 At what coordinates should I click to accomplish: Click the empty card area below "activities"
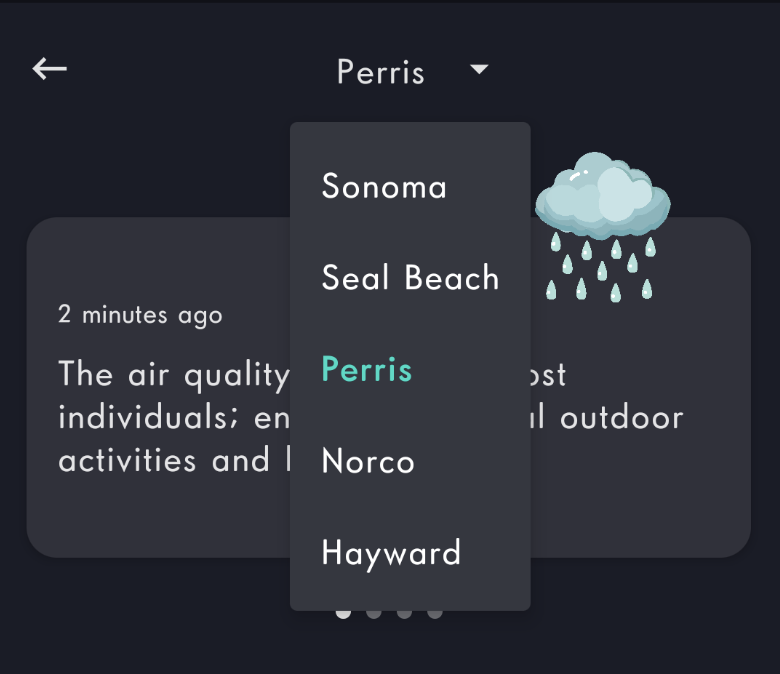point(150,515)
